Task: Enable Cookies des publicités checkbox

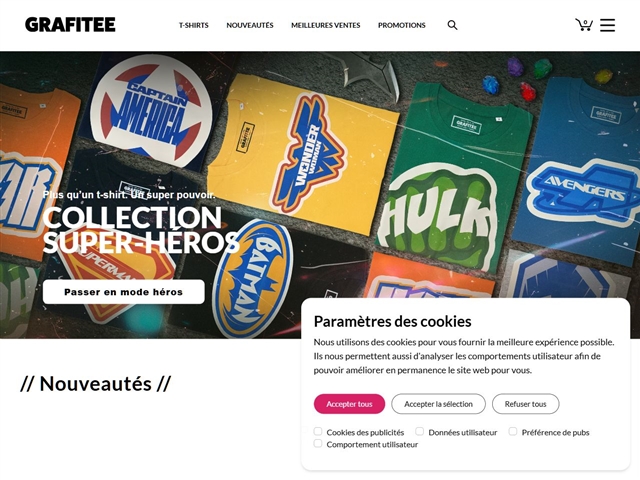Action: [318, 431]
